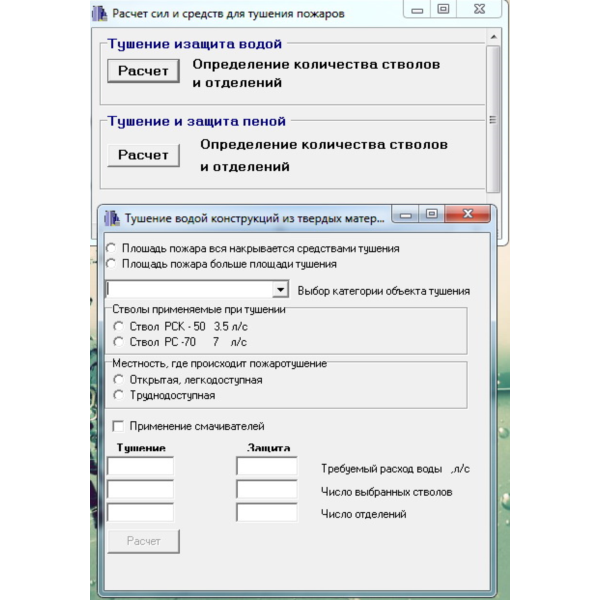The image size is (600, 600).
Task: Click the app icon in the water-extinguishing dialog title bar
Action: click(x=112, y=218)
